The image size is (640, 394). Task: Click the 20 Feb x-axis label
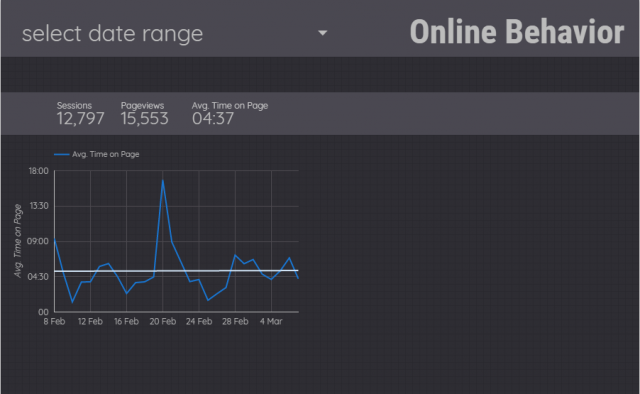(x=163, y=321)
